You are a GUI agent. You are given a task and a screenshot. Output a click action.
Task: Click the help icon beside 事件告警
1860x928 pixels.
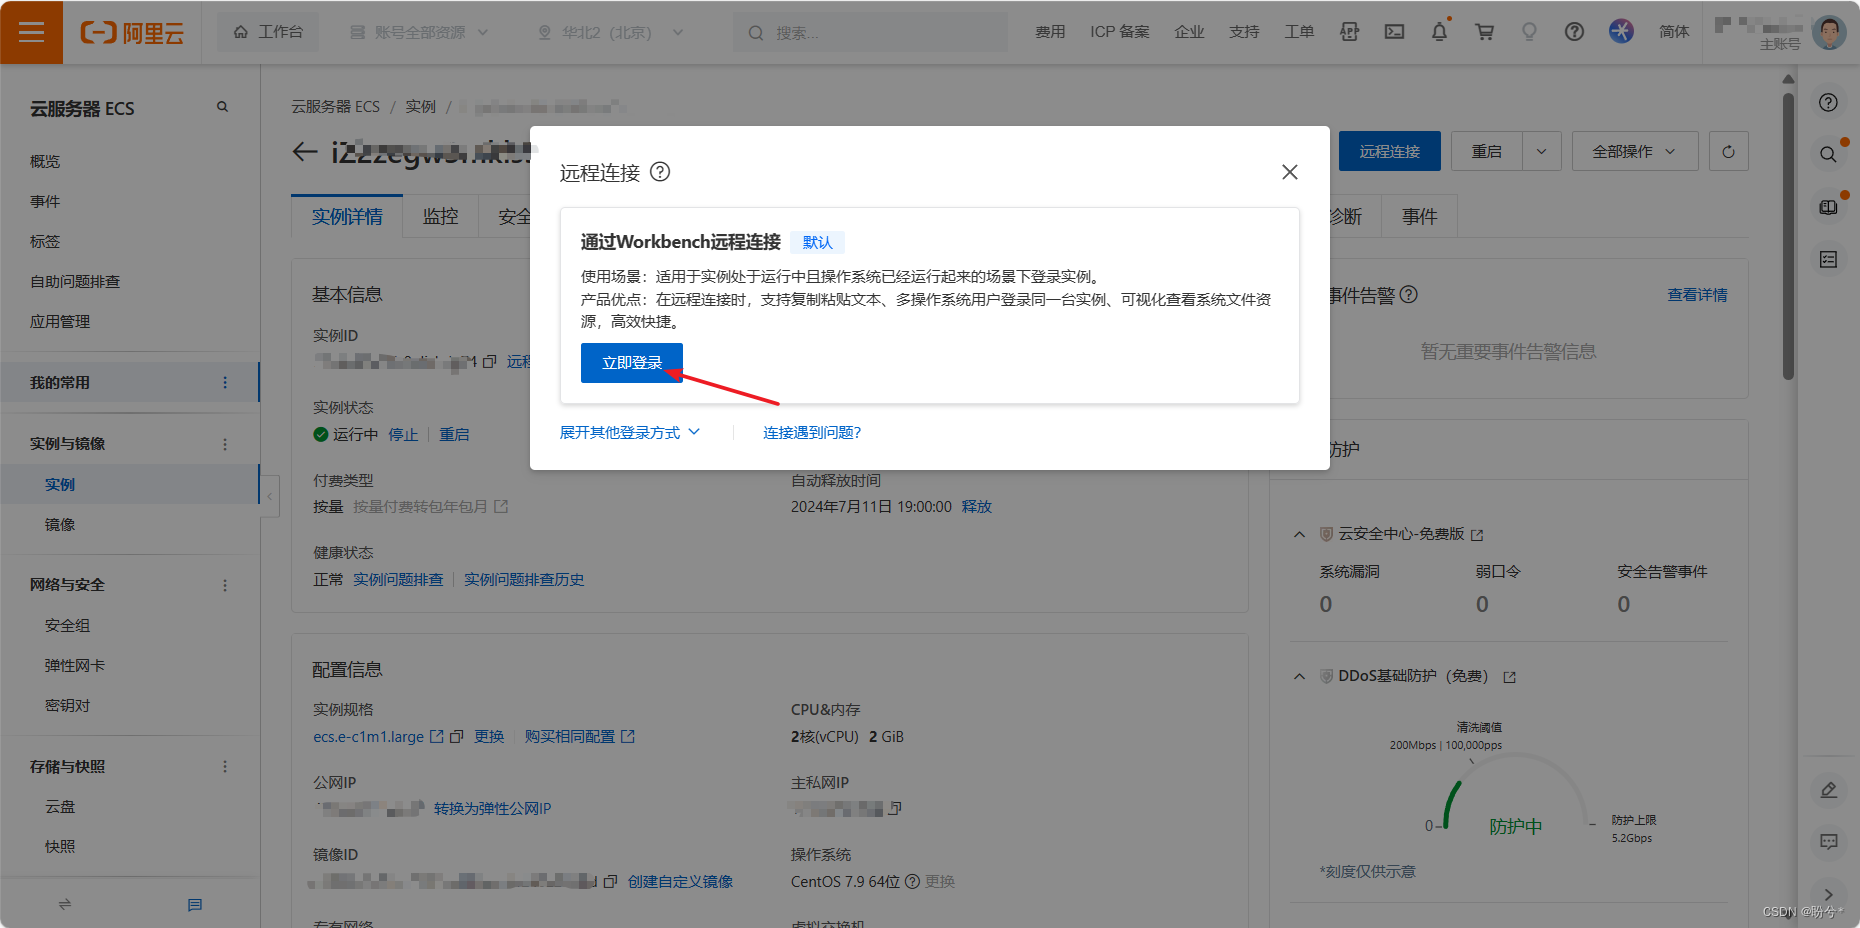coord(1409,294)
